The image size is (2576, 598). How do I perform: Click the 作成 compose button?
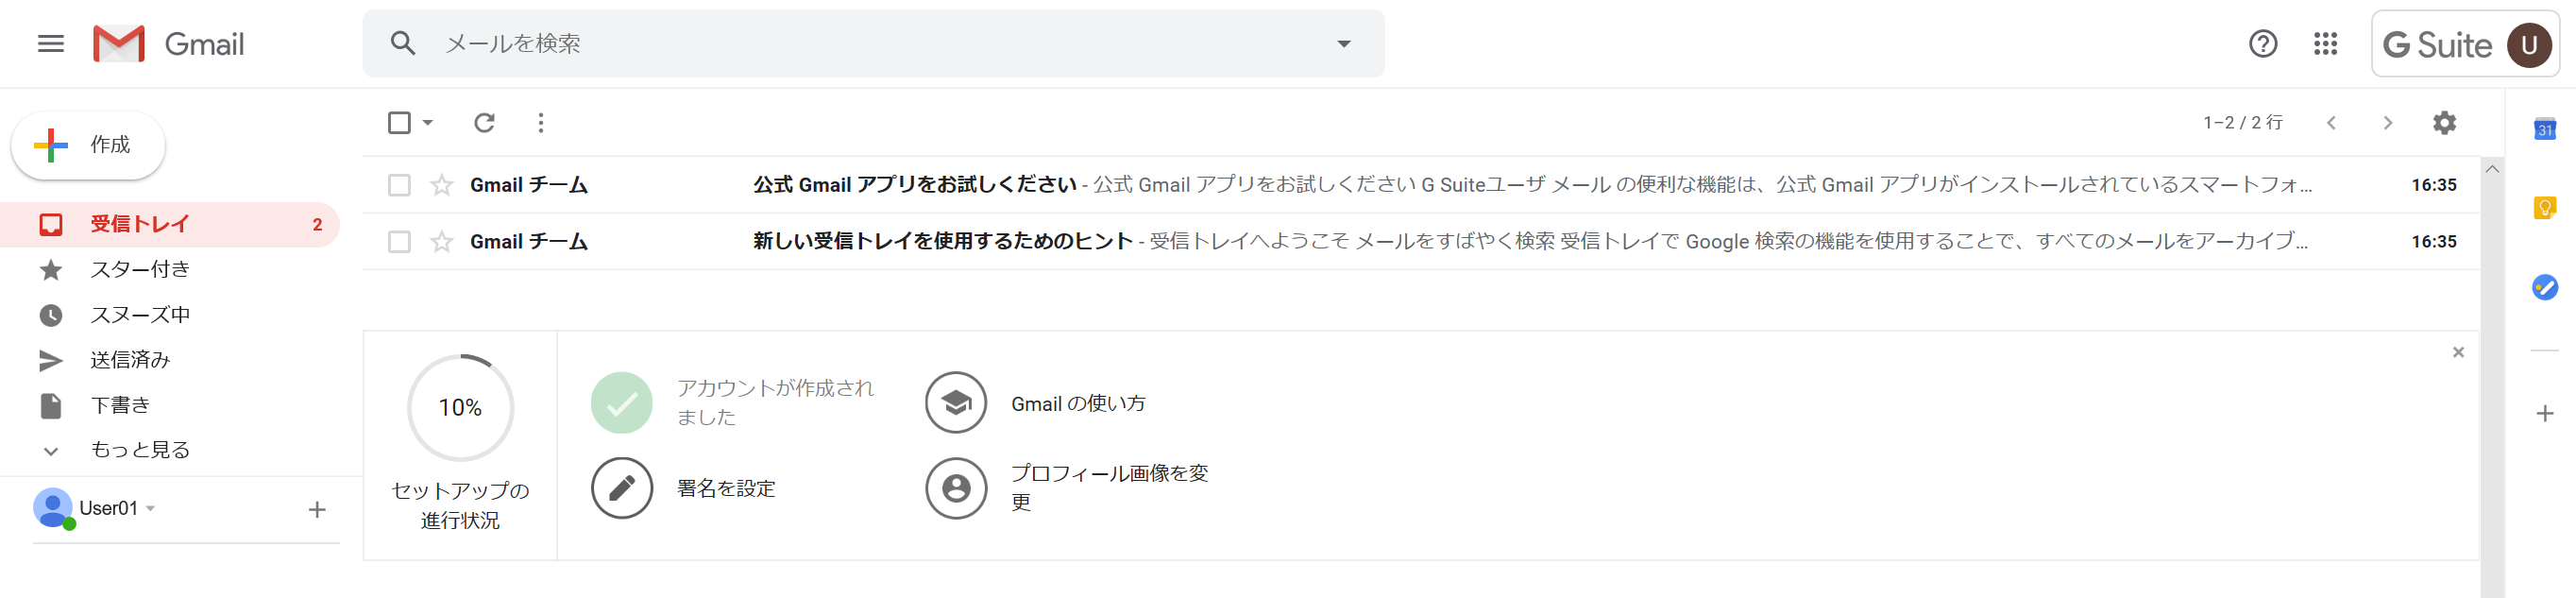coord(88,145)
